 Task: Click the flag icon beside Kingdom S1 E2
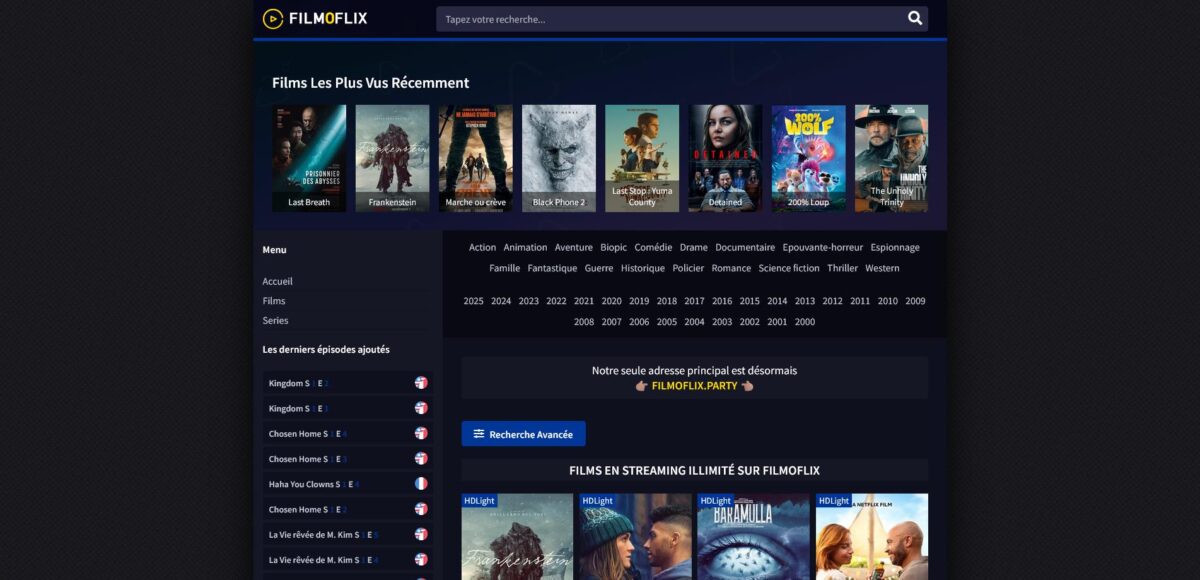click(421, 383)
